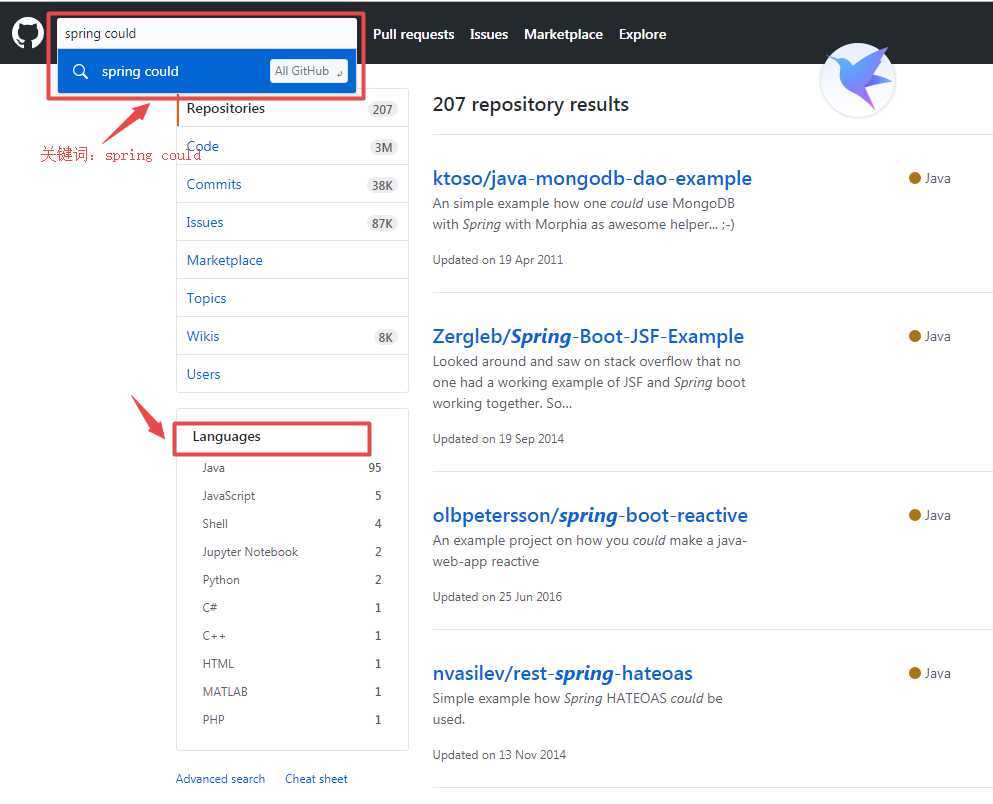Switch to Commits results with 38K count
Viewport: 993px width, 804px height.
pyautogui.click(x=293, y=184)
